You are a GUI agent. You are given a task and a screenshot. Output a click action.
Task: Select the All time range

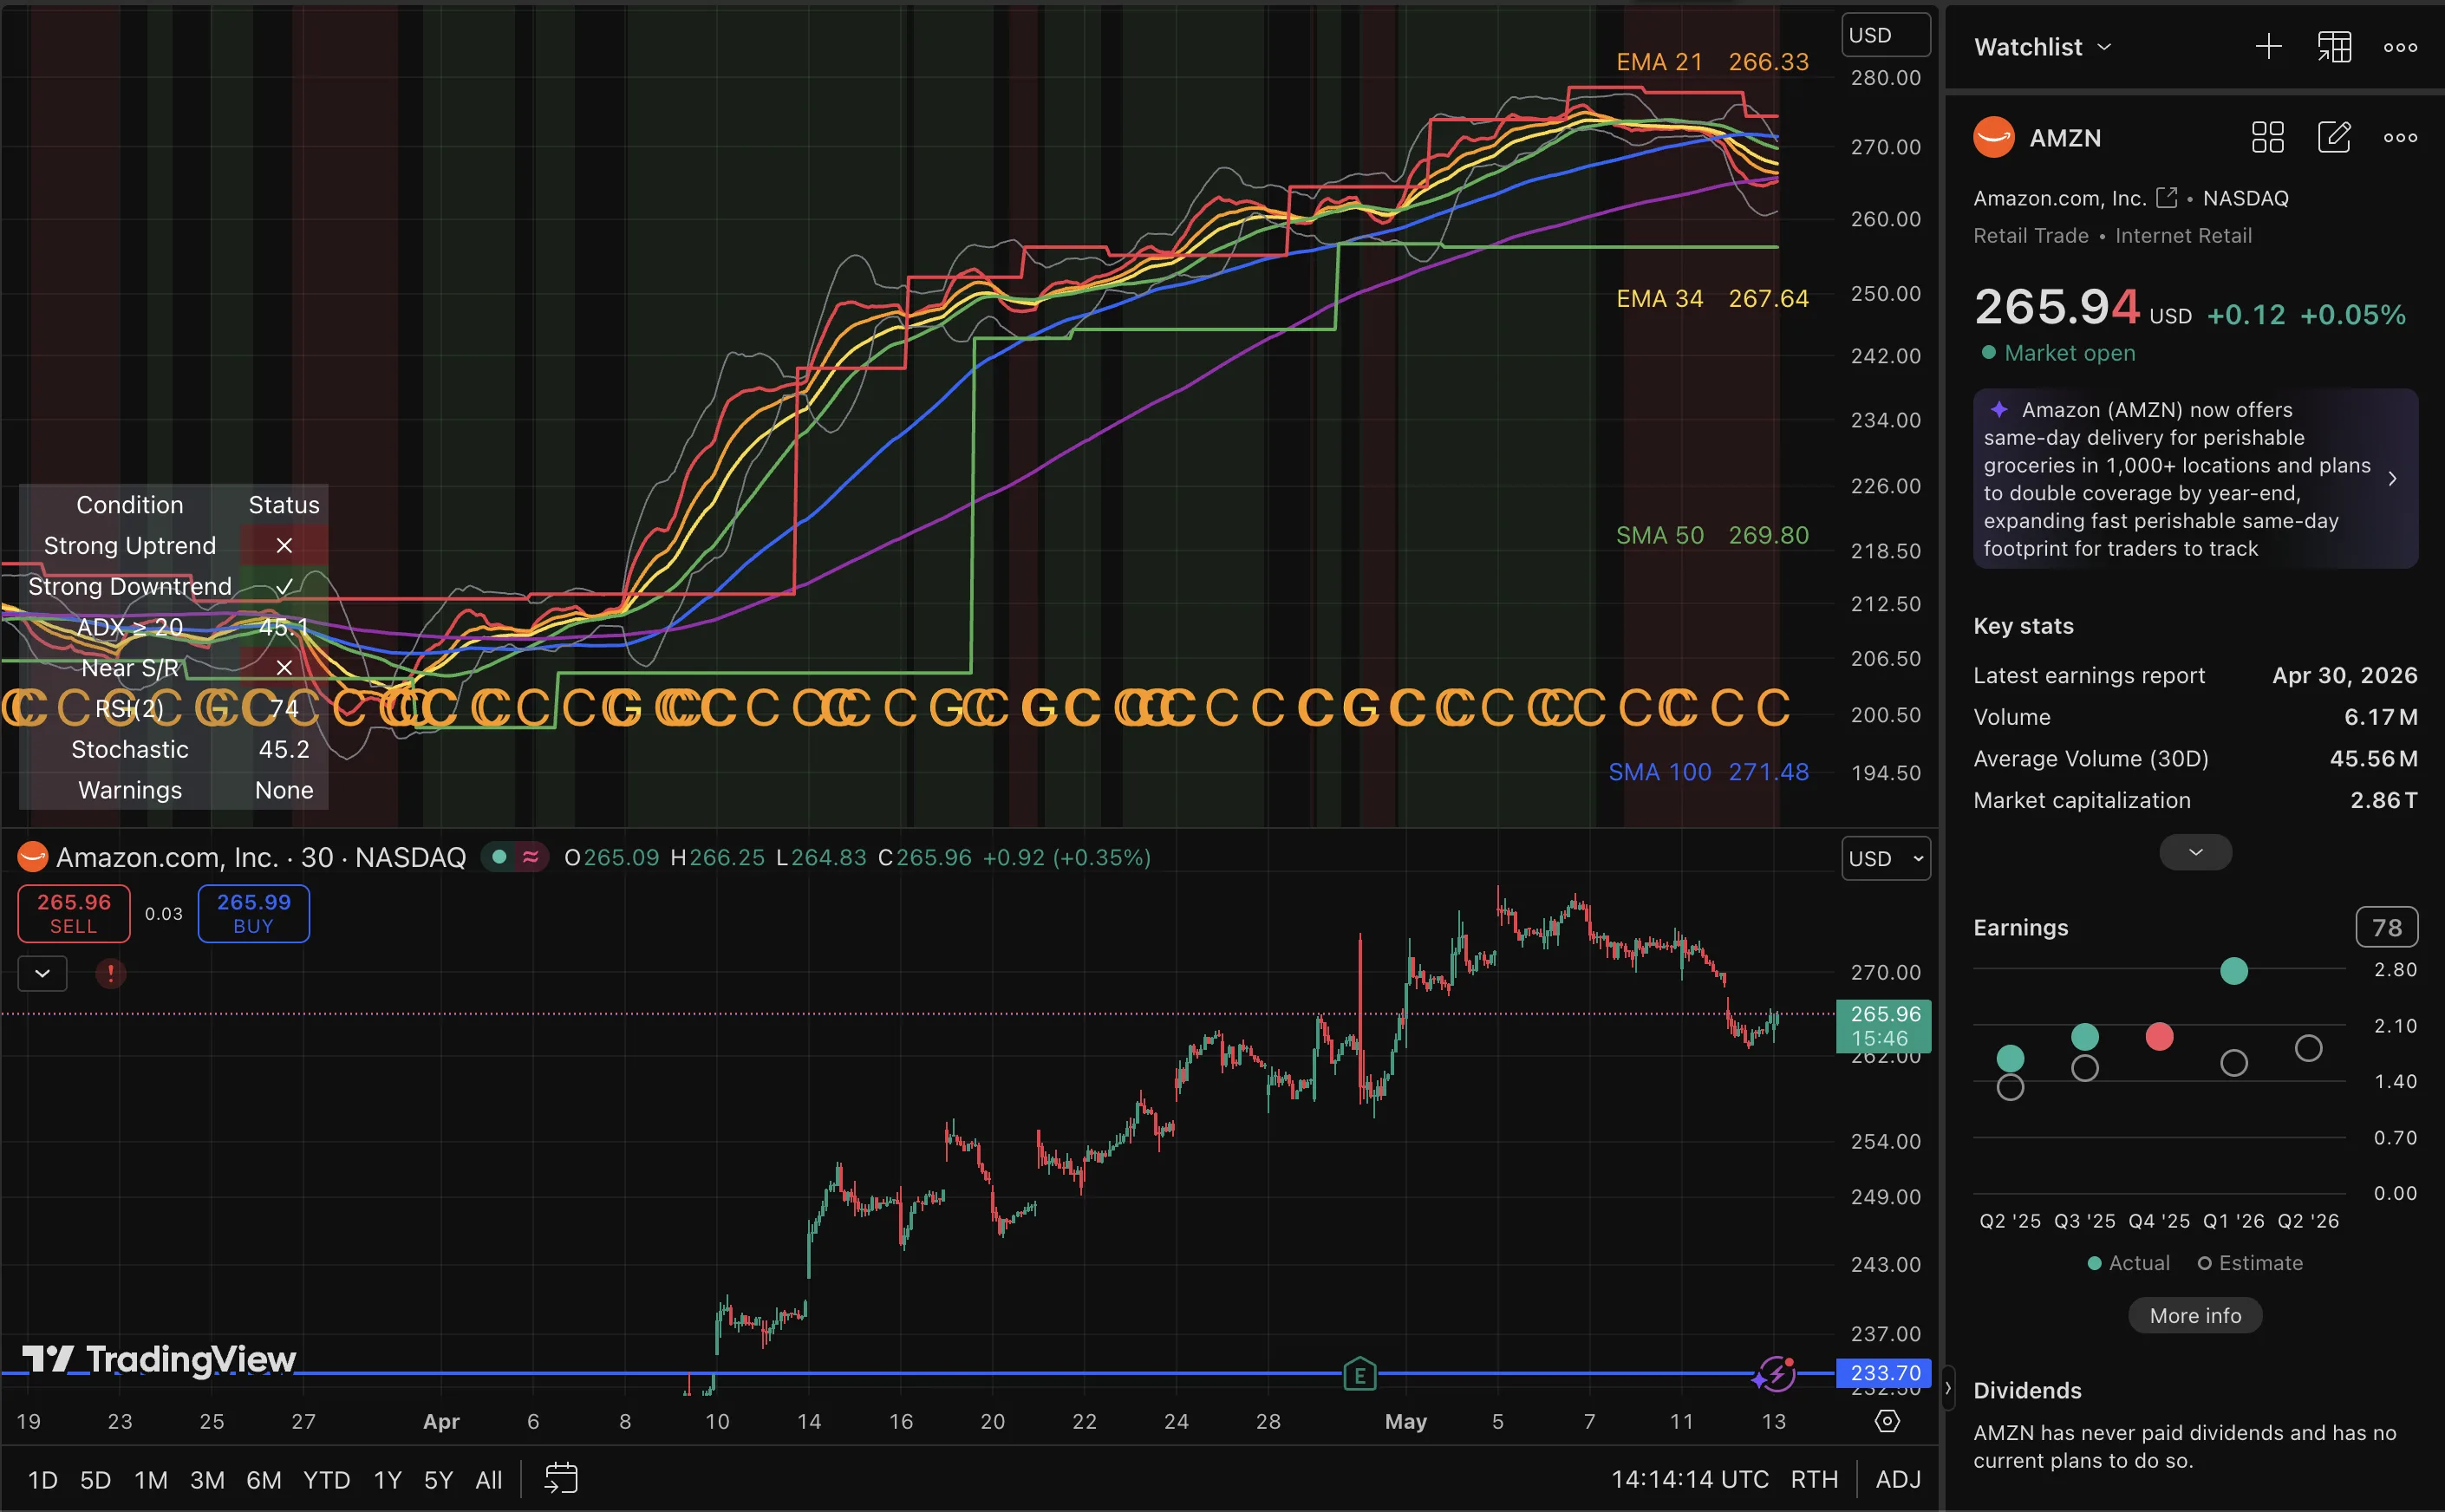click(488, 1479)
